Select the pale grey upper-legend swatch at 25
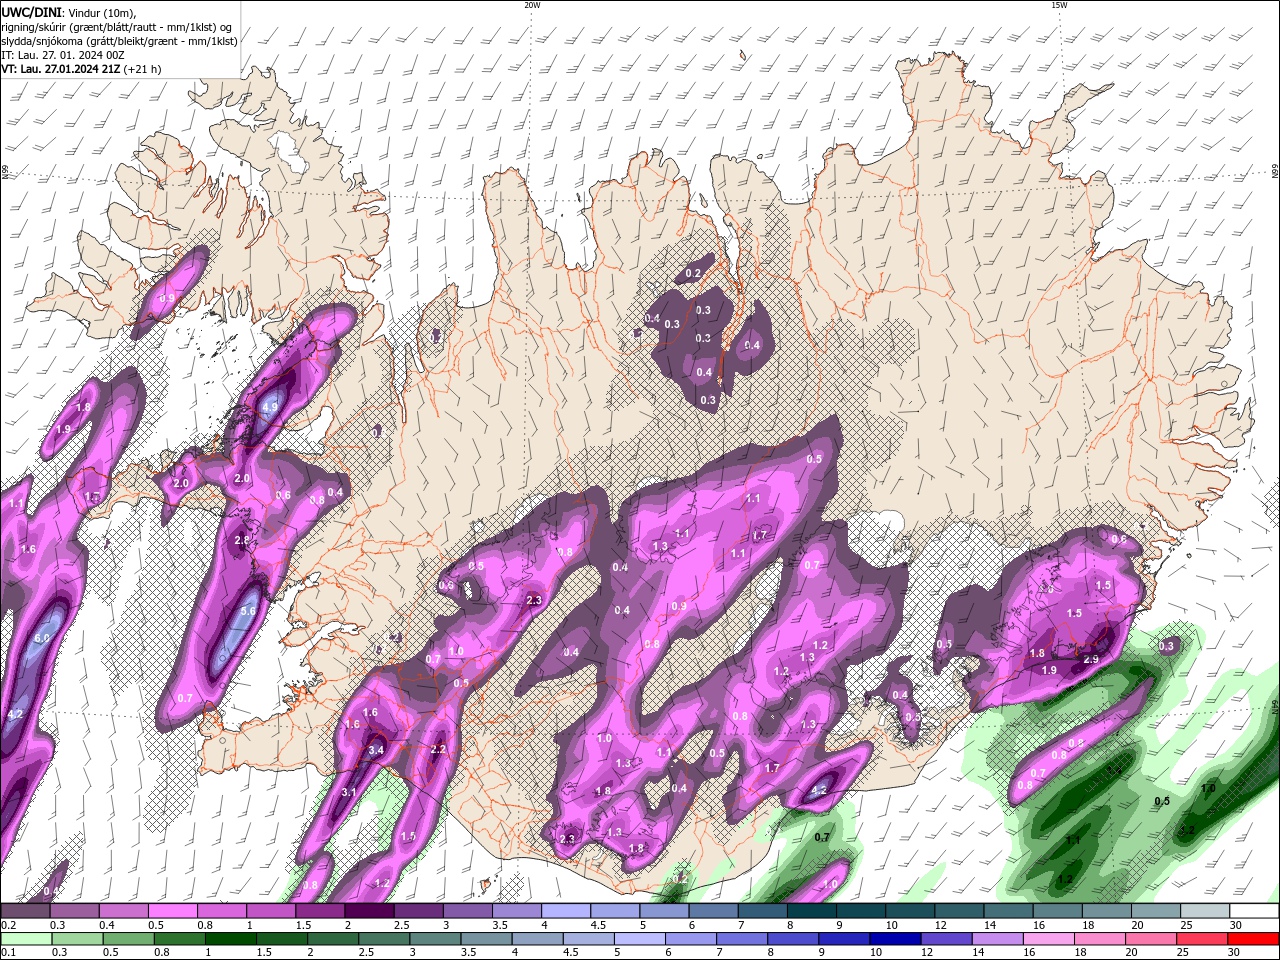This screenshot has width=1280, height=960. click(1204, 911)
